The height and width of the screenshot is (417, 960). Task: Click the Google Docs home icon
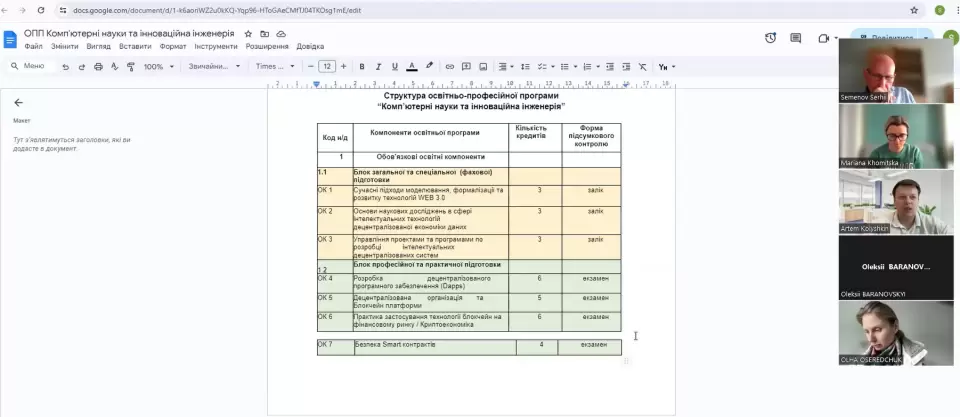pyautogui.click(x=10, y=39)
